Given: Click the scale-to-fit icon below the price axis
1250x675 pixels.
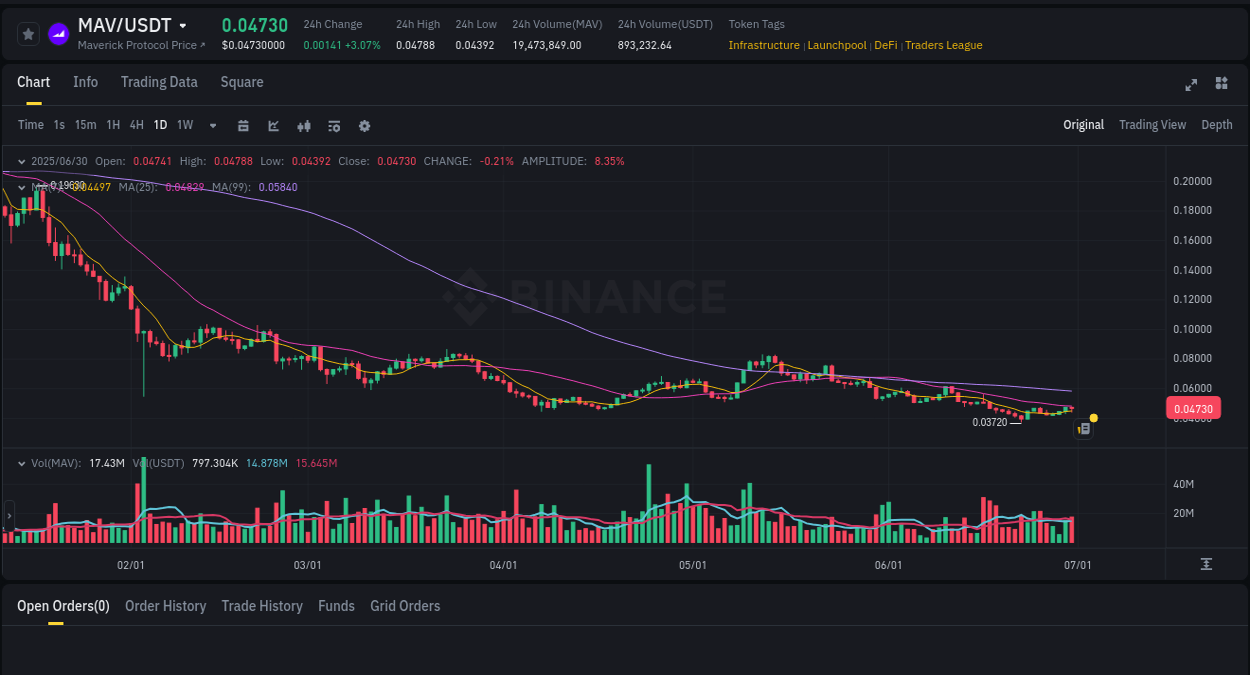Looking at the screenshot, I should (1208, 563).
